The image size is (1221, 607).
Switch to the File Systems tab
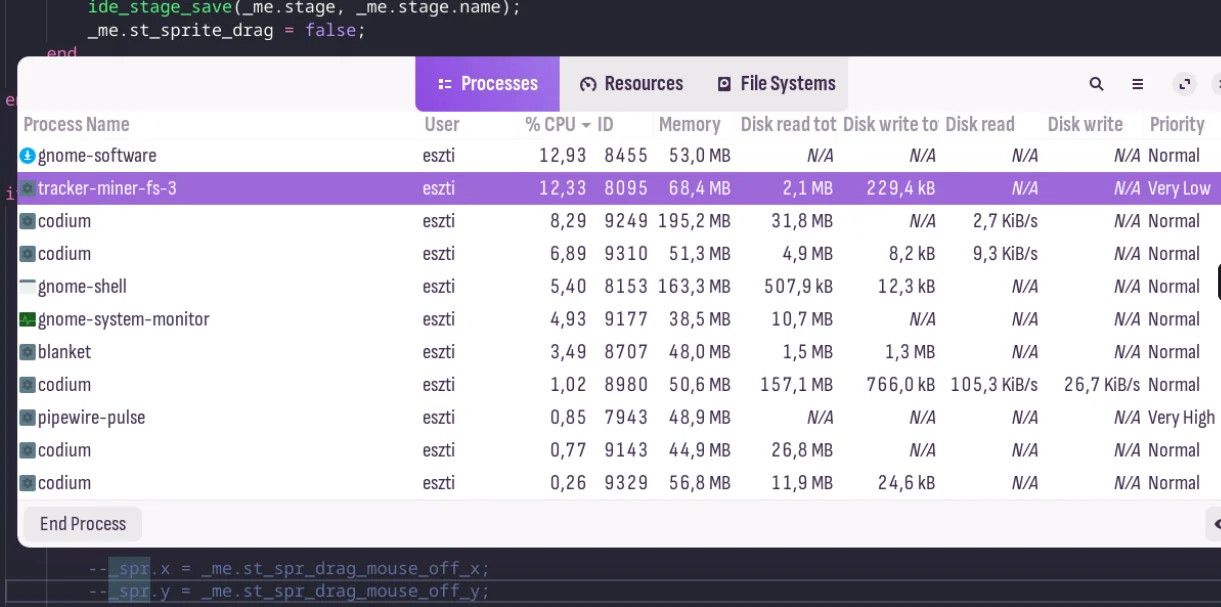pyautogui.click(x=776, y=84)
